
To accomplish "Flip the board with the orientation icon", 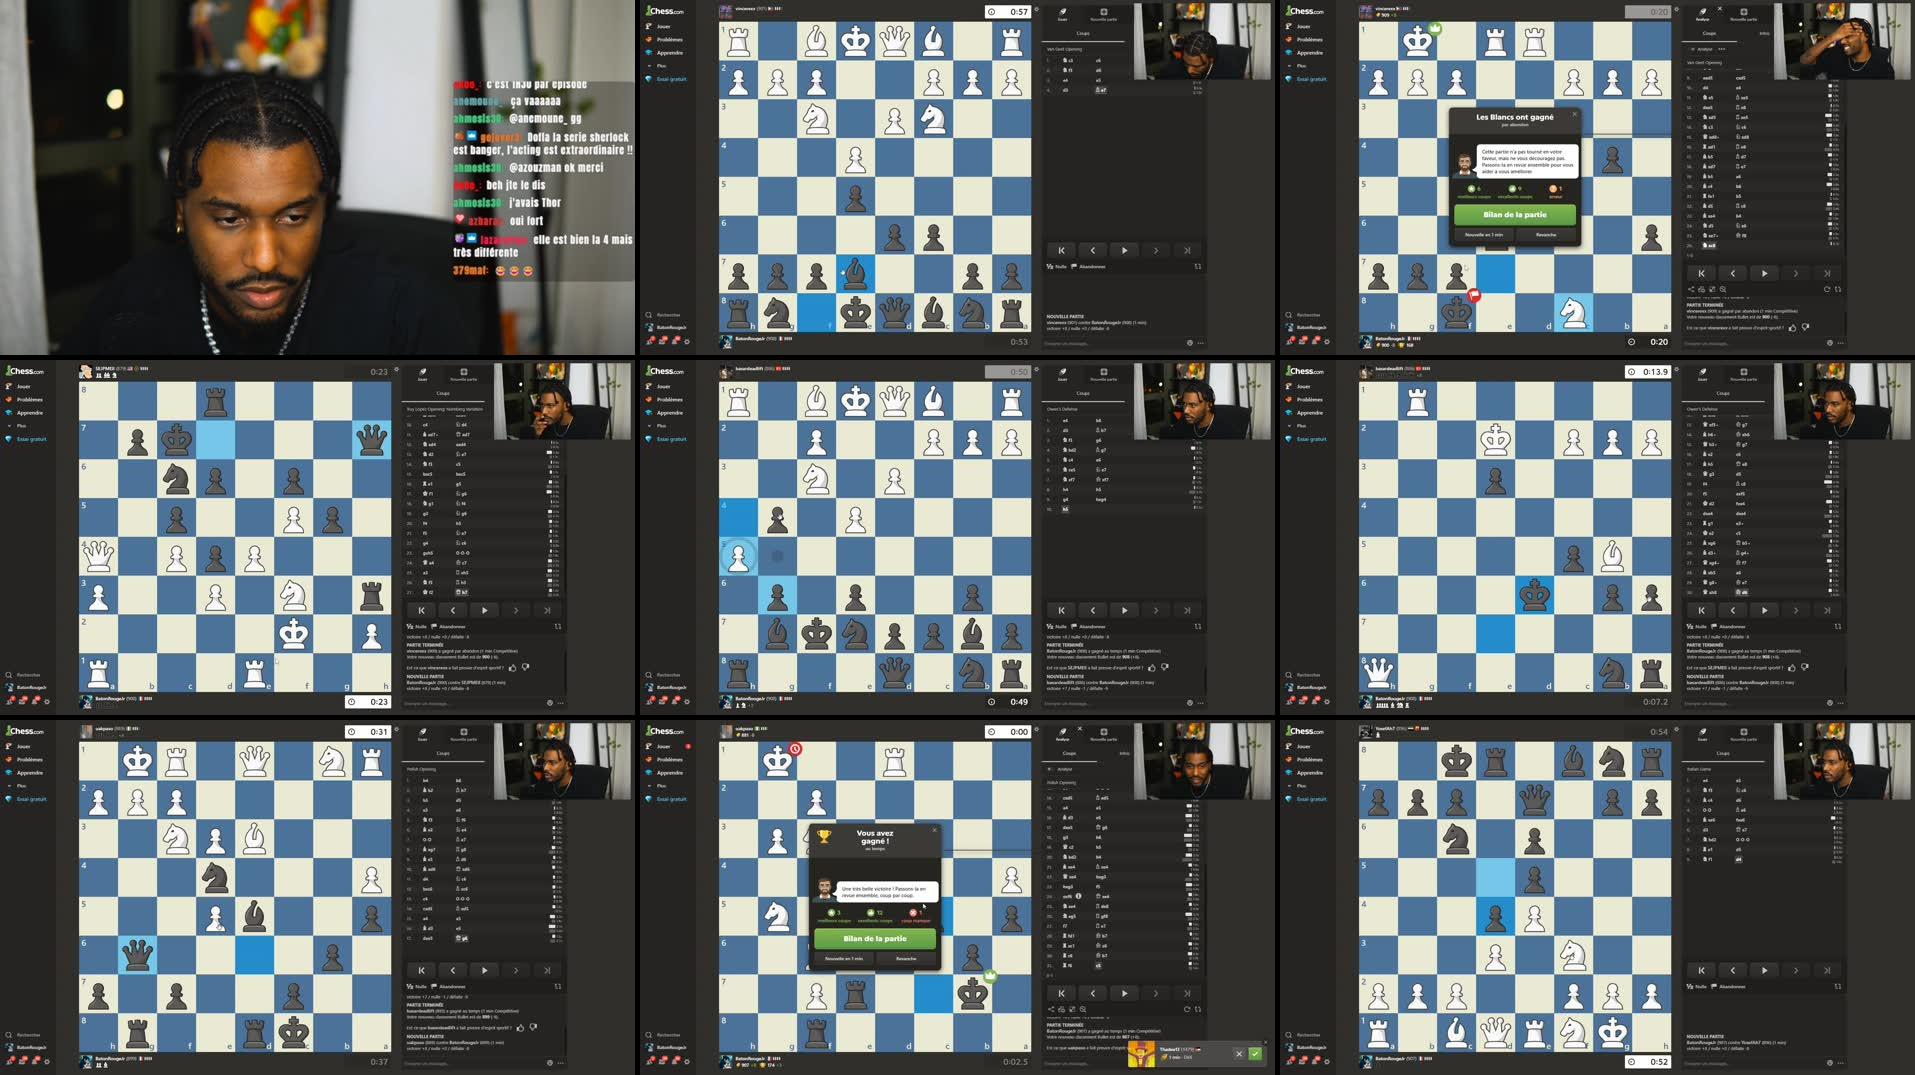I will [1198, 266].
